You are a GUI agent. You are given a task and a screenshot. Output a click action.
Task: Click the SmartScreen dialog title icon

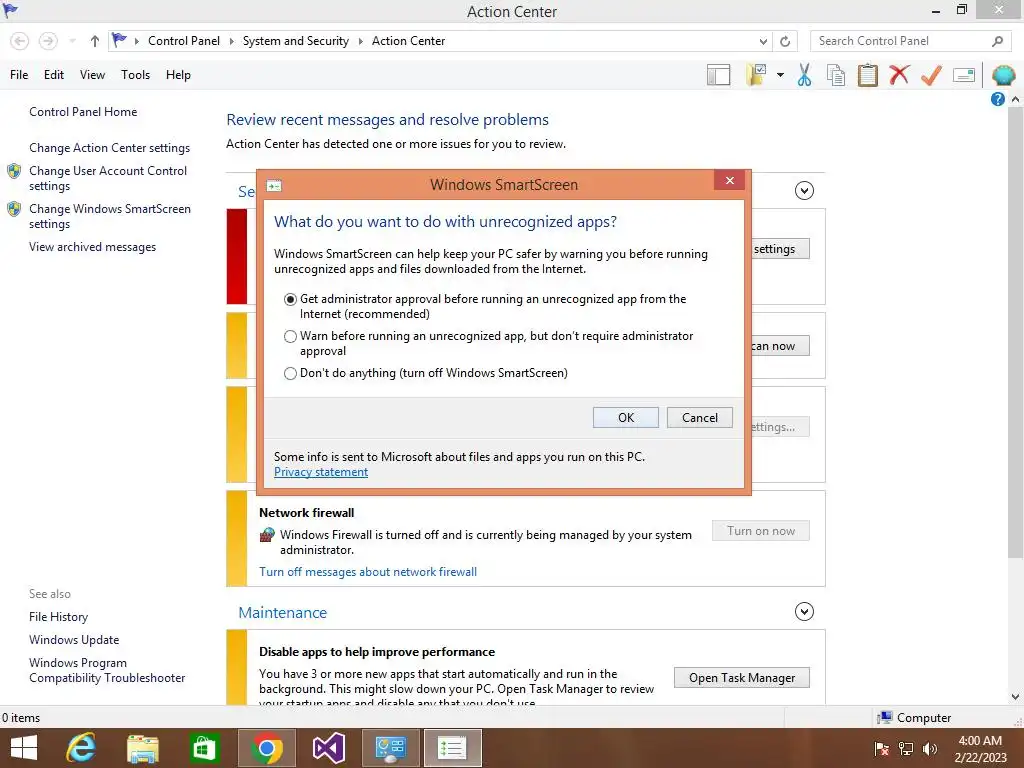coord(274,186)
